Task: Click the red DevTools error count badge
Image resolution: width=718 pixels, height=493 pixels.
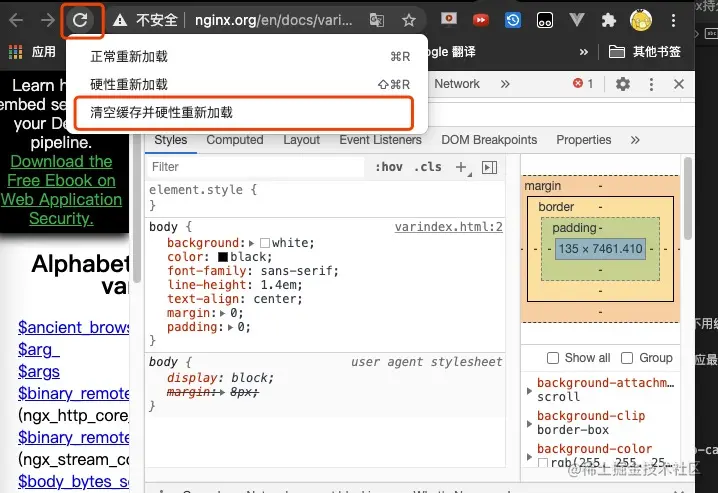Action: tap(583, 84)
